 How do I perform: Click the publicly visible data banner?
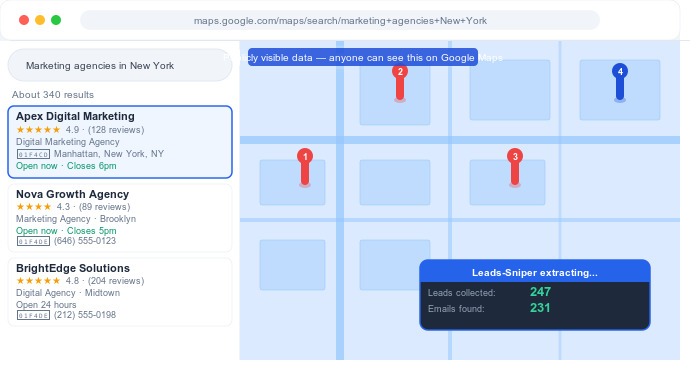point(363,58)
